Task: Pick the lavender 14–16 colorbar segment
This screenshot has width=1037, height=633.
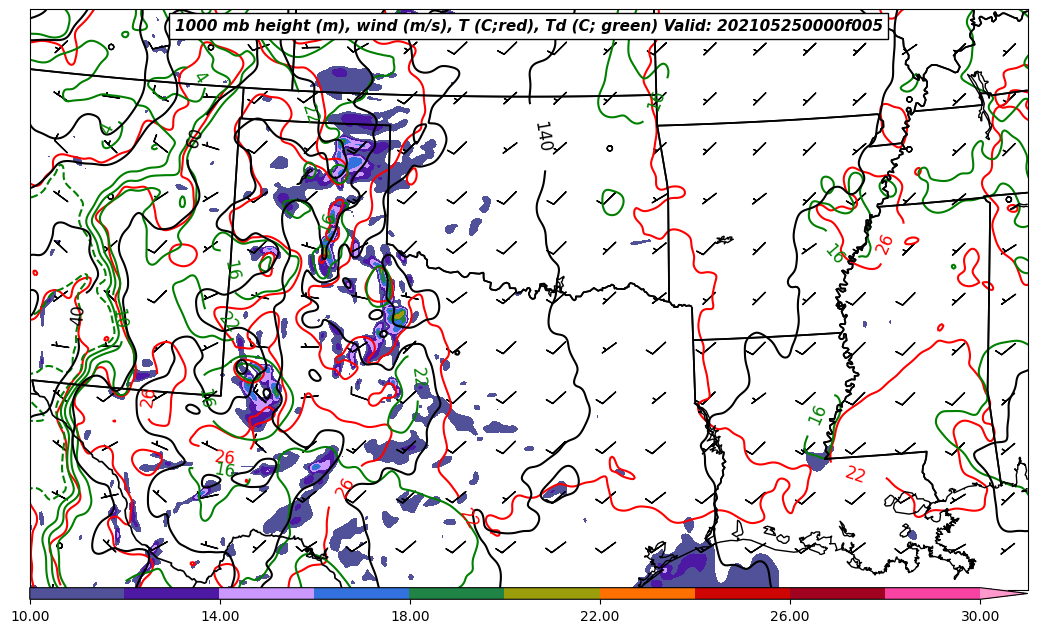Action: [x=267, y=593]
